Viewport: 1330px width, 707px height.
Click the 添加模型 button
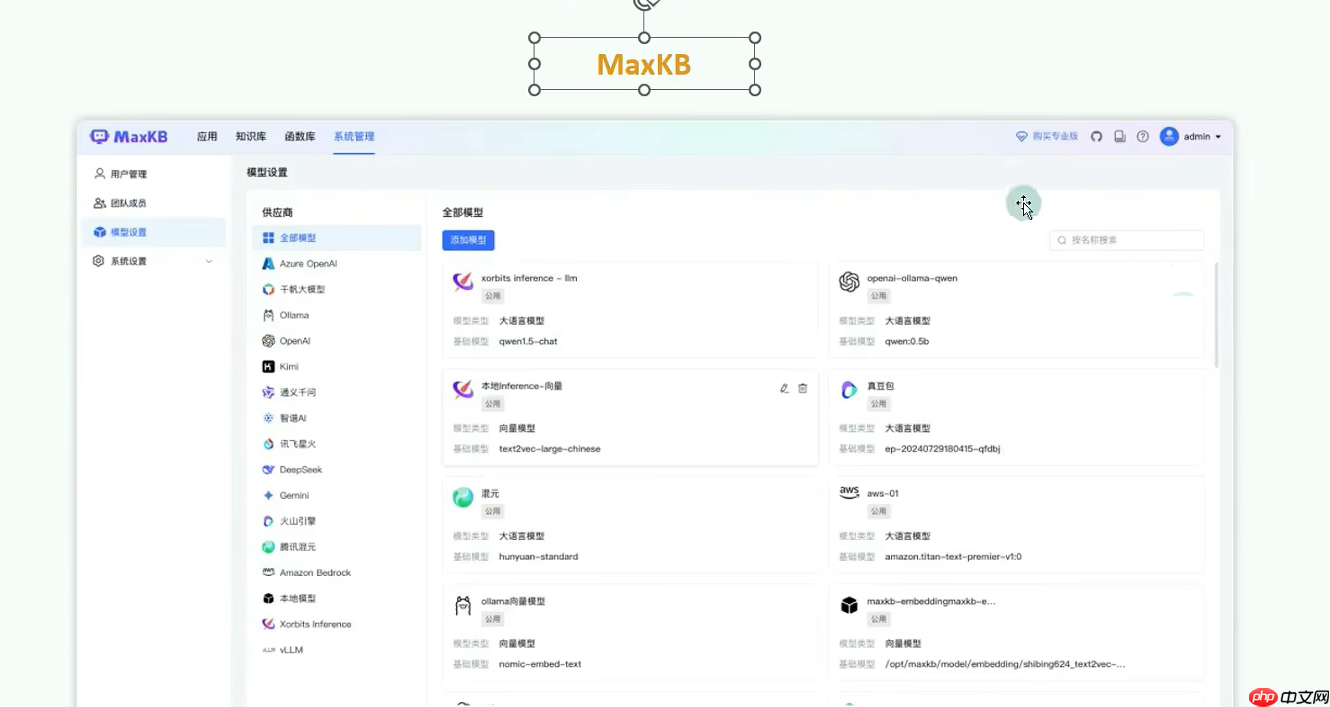(x=467, y=240)
